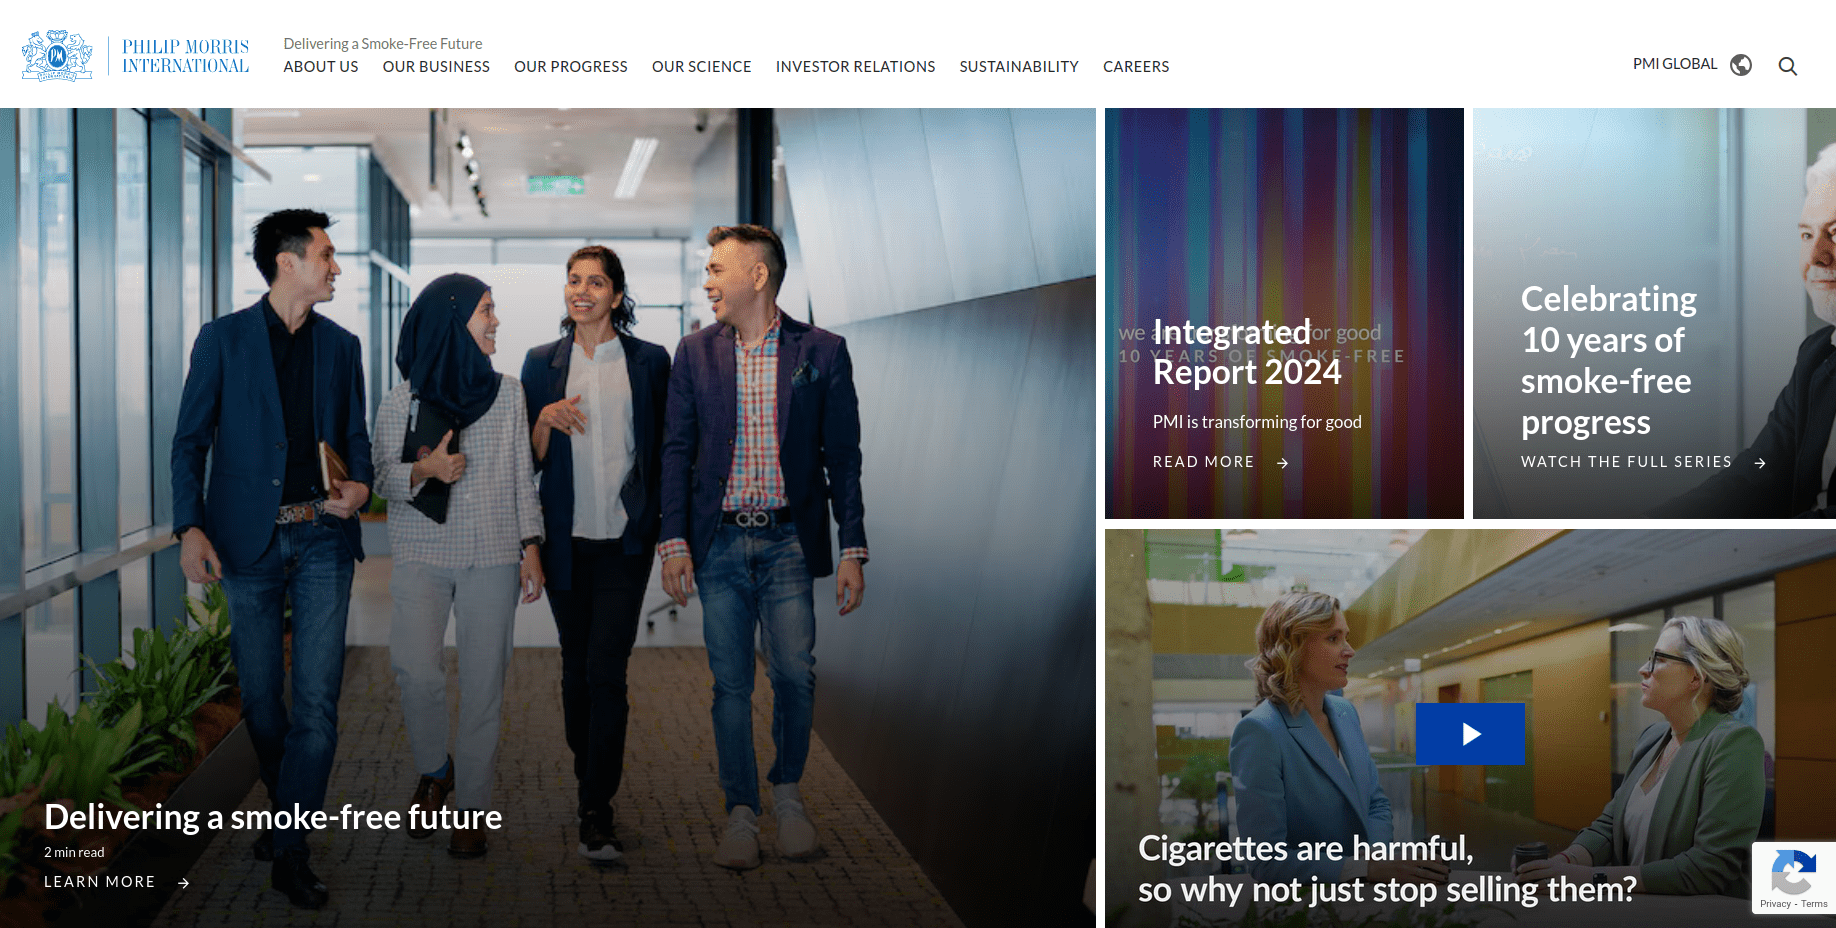Click the arrow next to Learn More

pyautogui.click(x=183, y=883)
